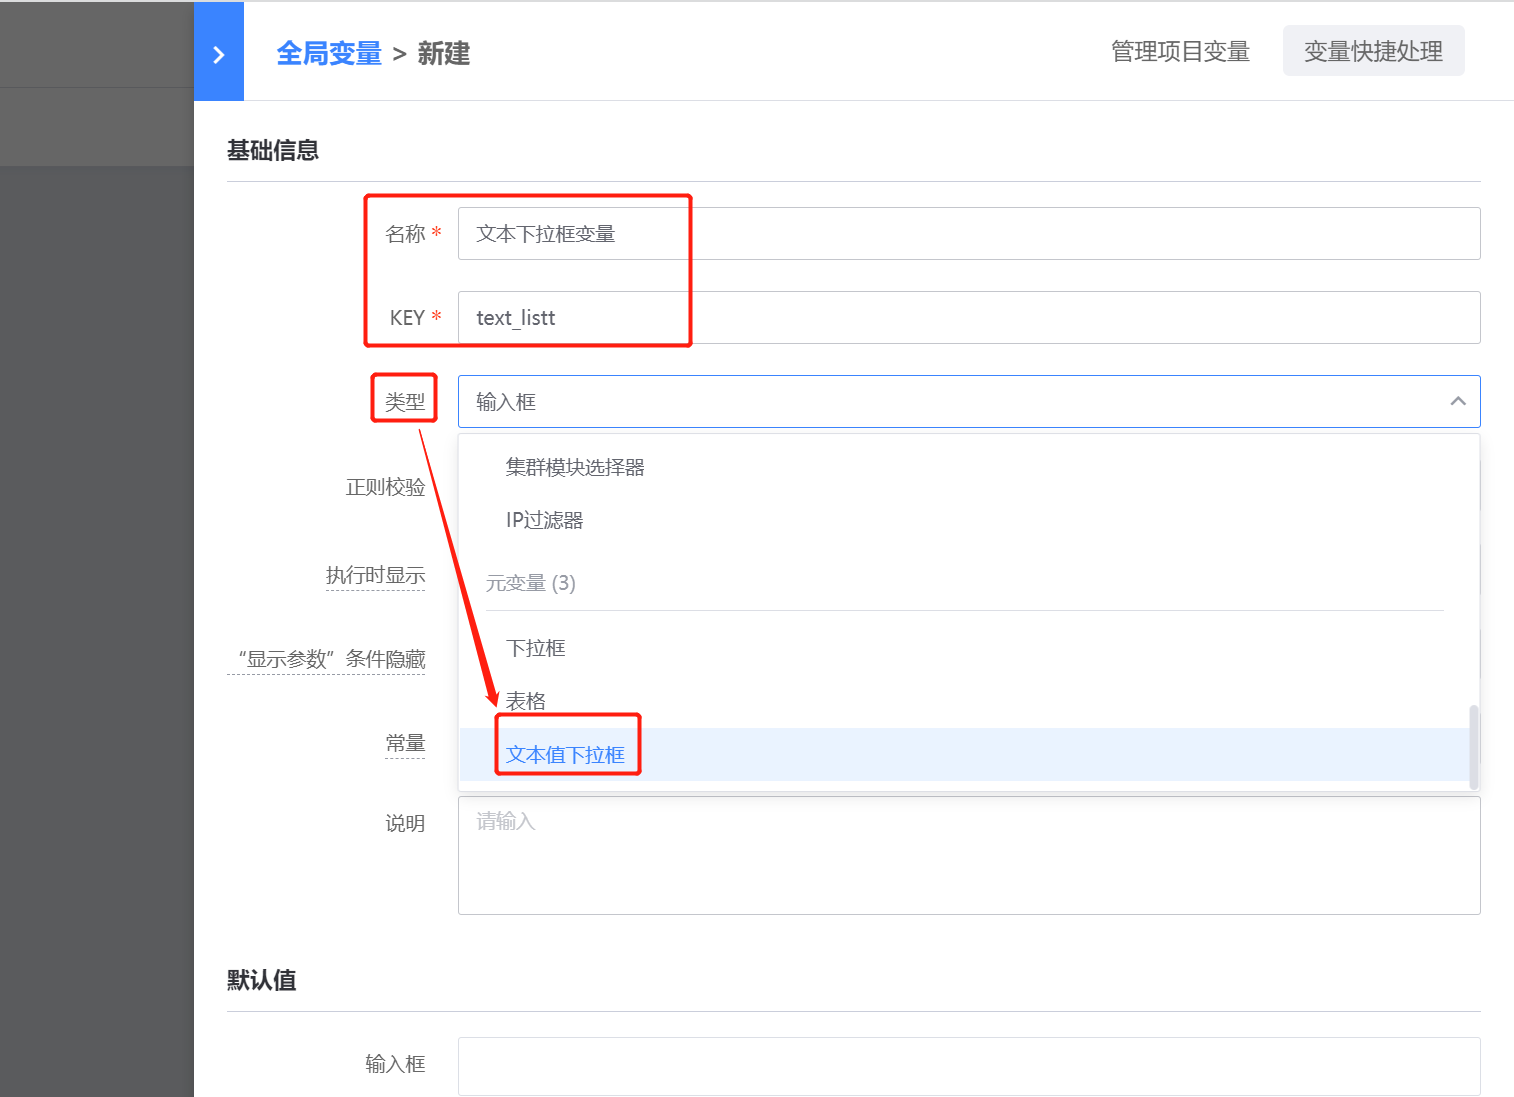This screenshot has height=1097, width=1514.
Task: Click the 说明 description text area
Action: click(x=900, y=855)
